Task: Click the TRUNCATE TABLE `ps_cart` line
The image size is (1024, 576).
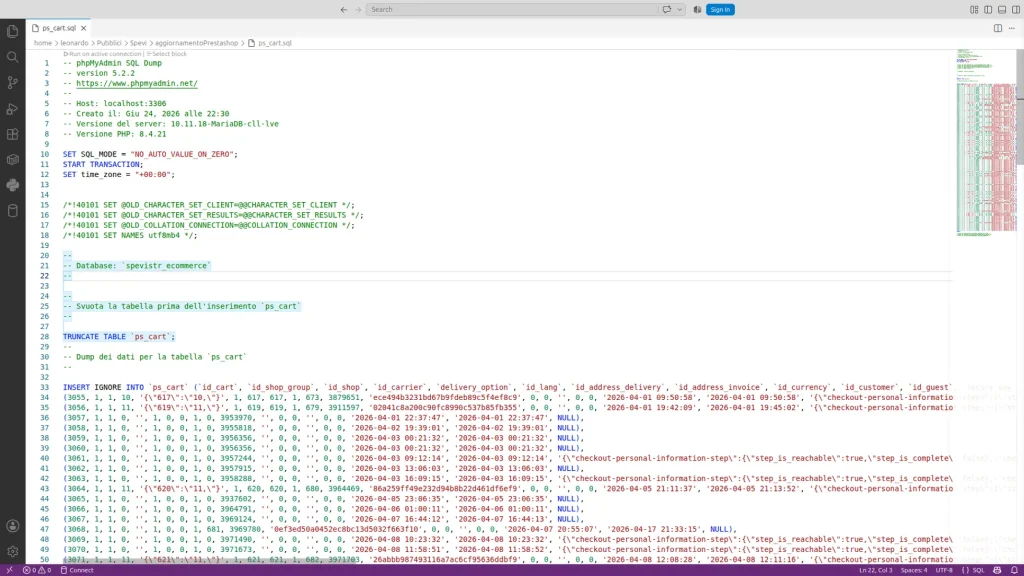Action: coord(119,337)
